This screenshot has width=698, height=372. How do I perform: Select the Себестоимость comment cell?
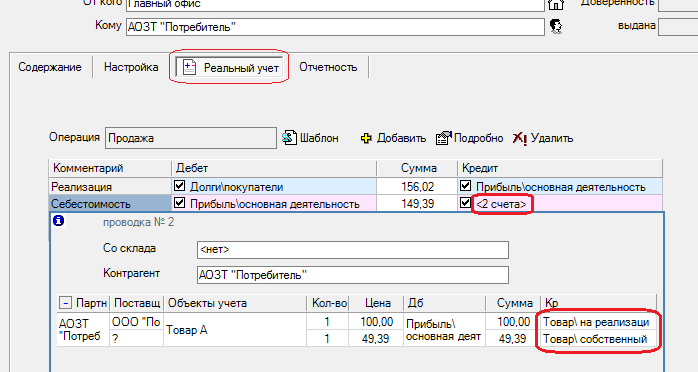click(110, 204)
